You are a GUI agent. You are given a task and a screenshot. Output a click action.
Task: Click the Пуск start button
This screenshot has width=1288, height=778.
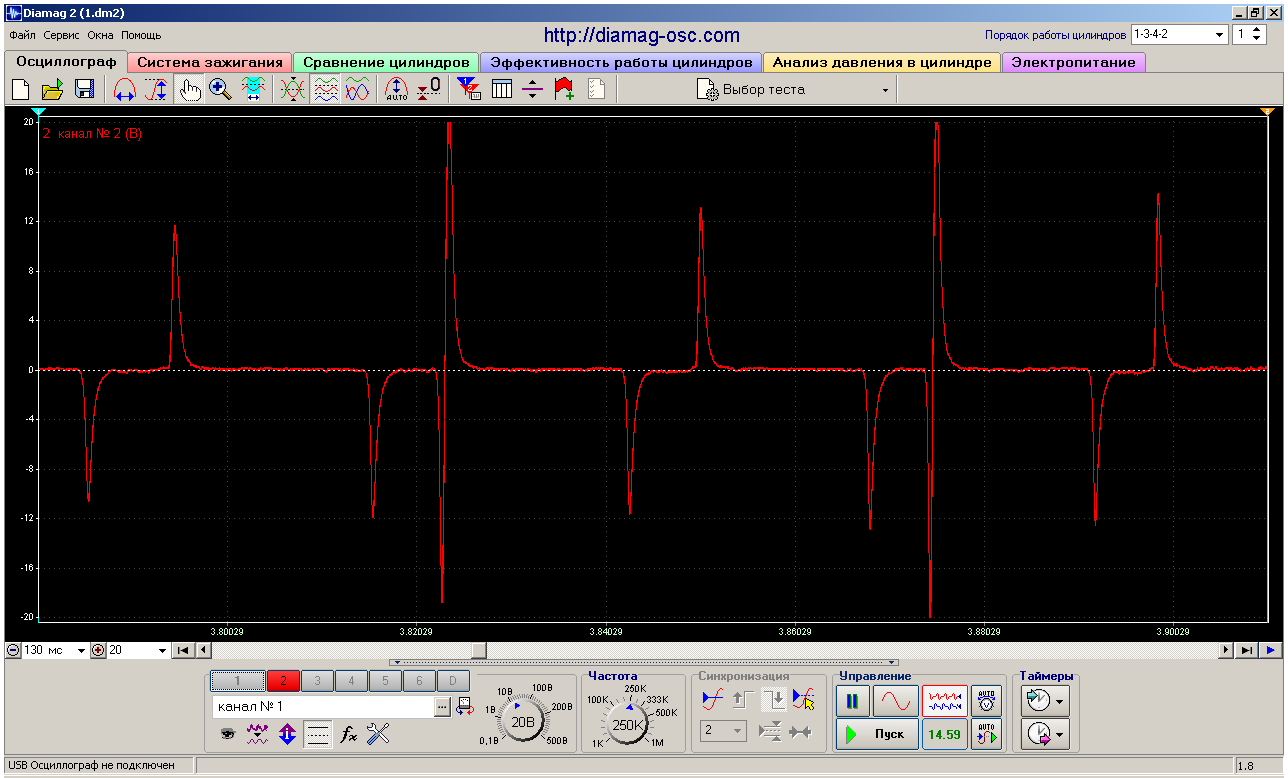coord(877,734)
